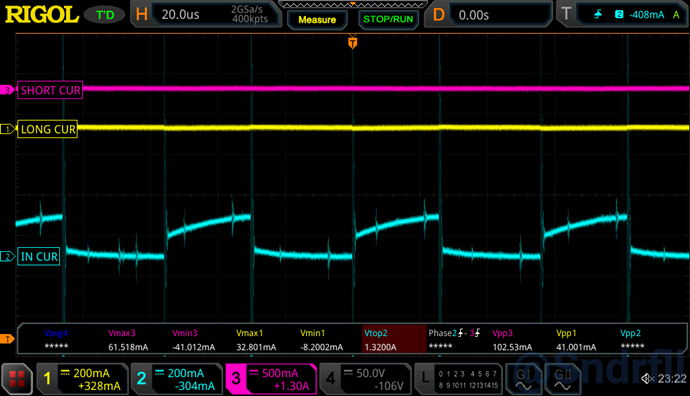Click the T'D trigger status indicator
This screenshot has height=396, width=690.
105,15
